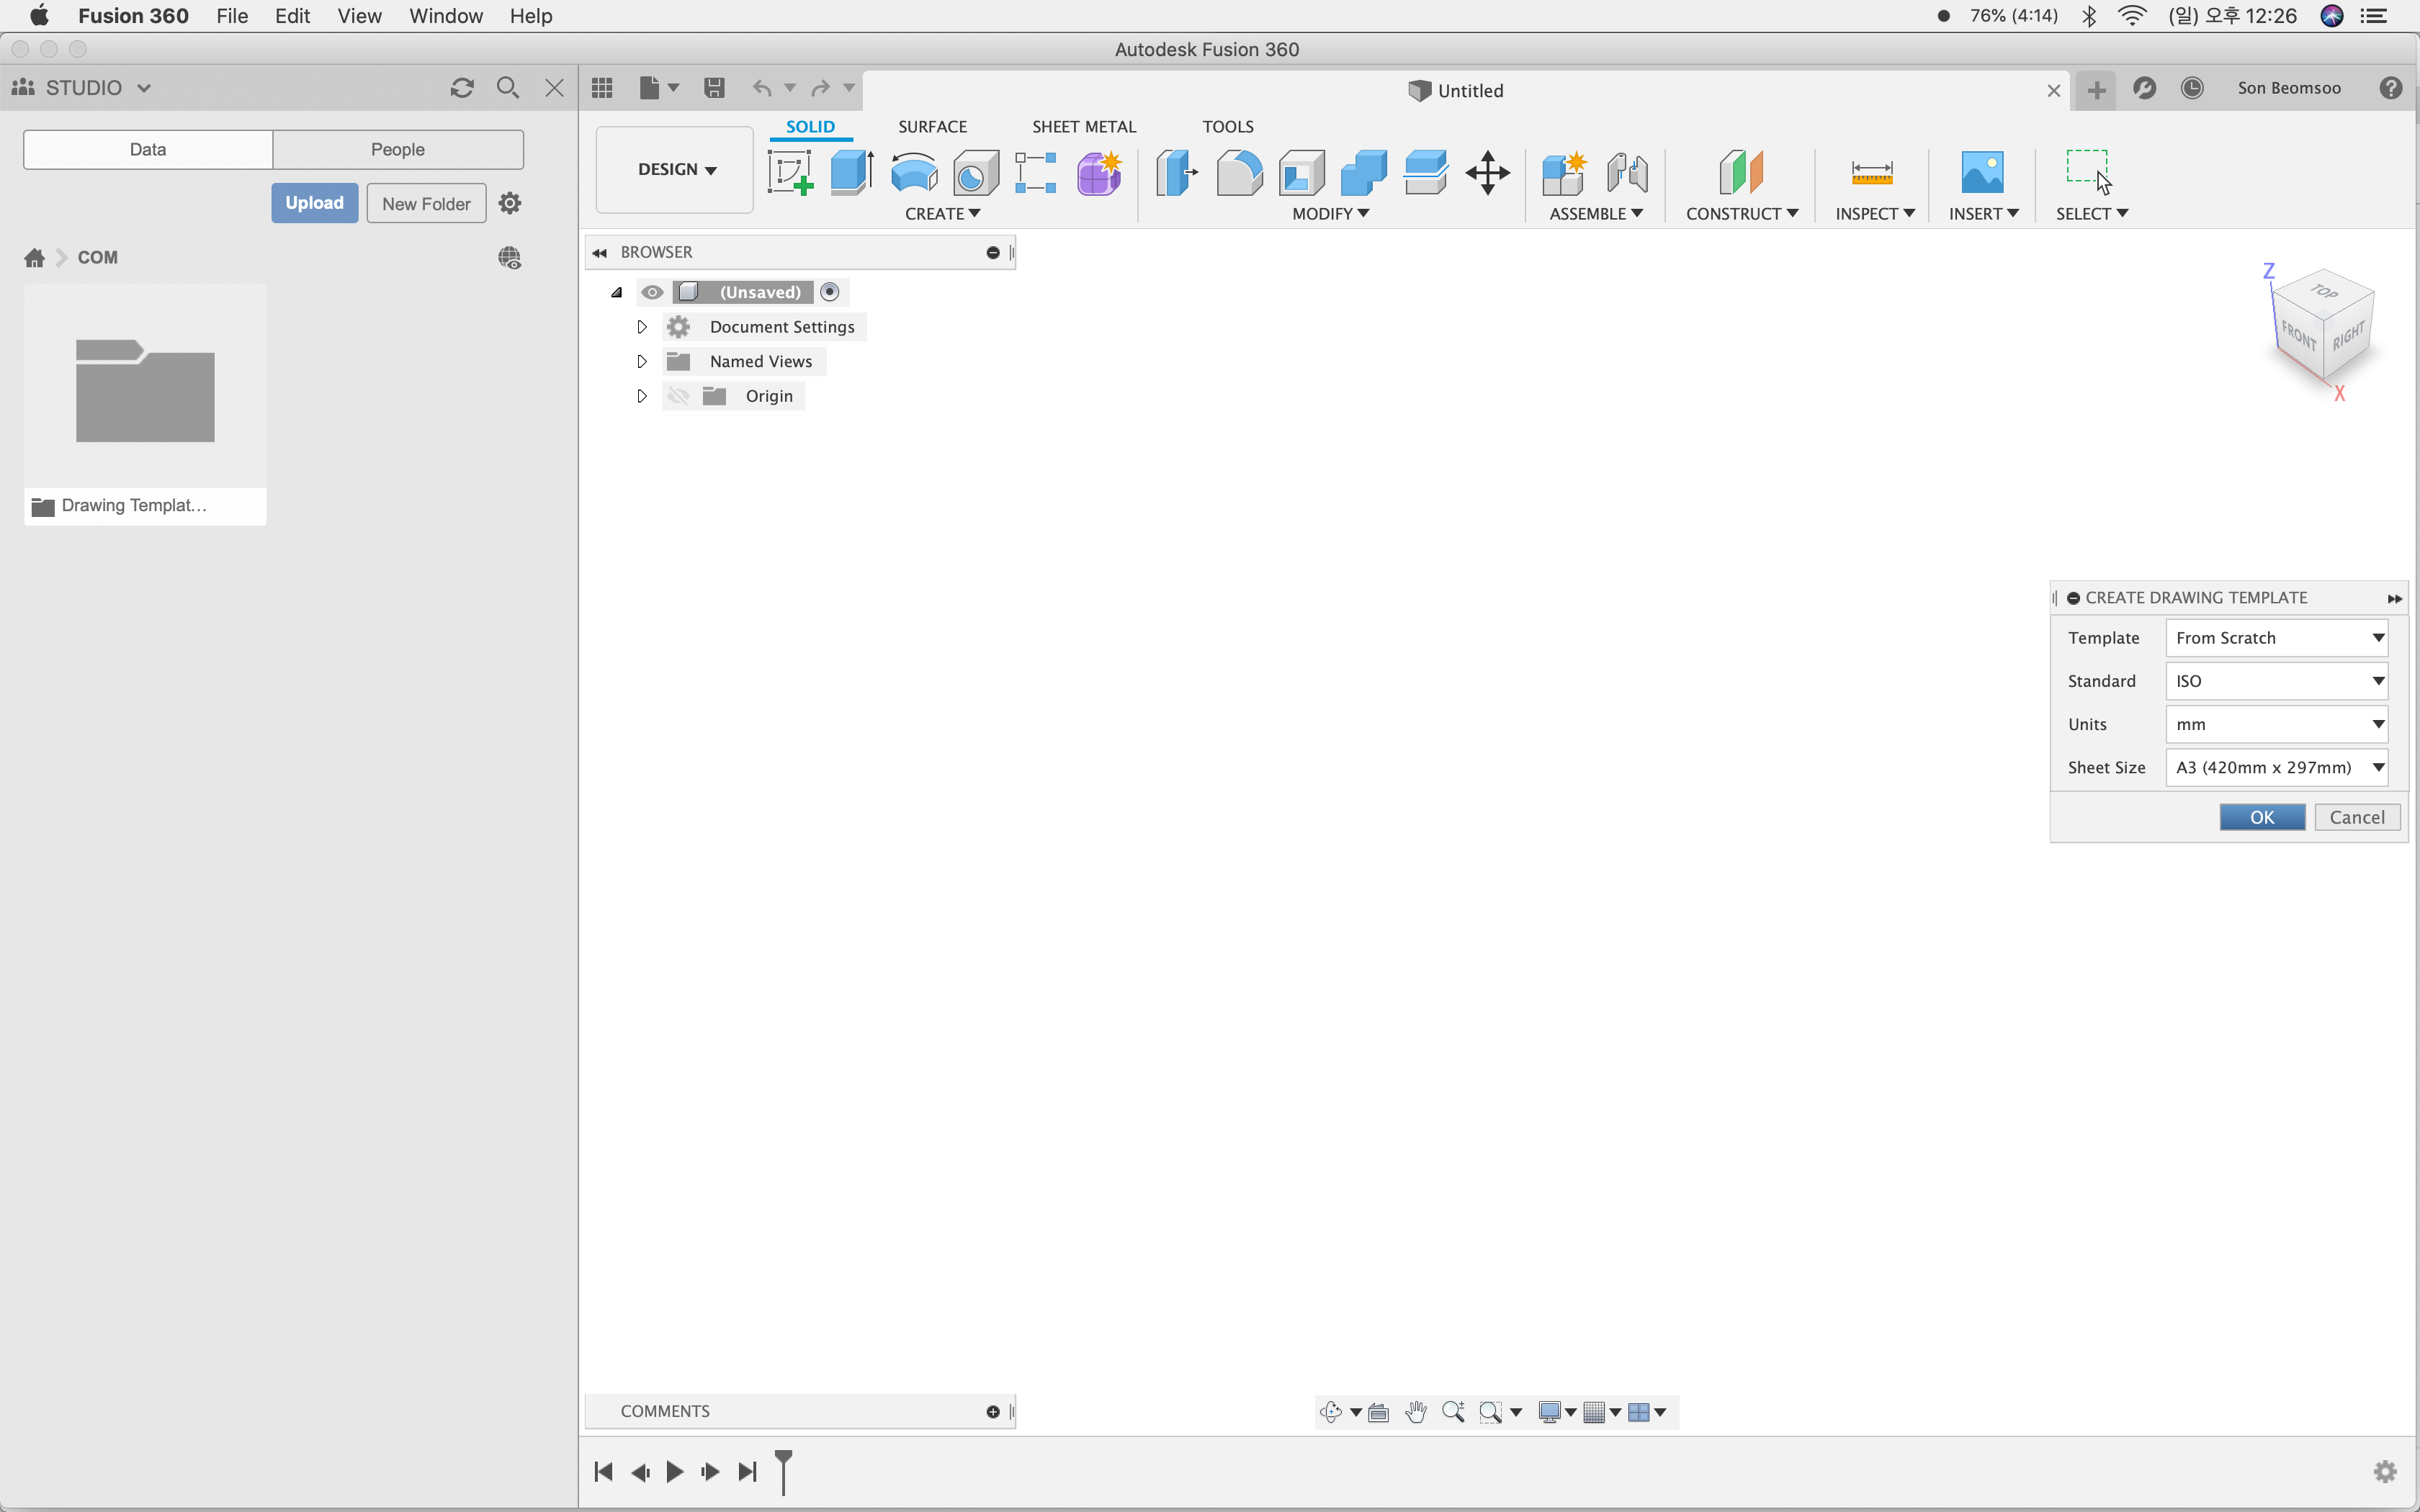Toggle visibility eye of Unsaved component
The height and width of the screenshot is (1512, 2420).
pyautogui.click(x=652, y=292)
